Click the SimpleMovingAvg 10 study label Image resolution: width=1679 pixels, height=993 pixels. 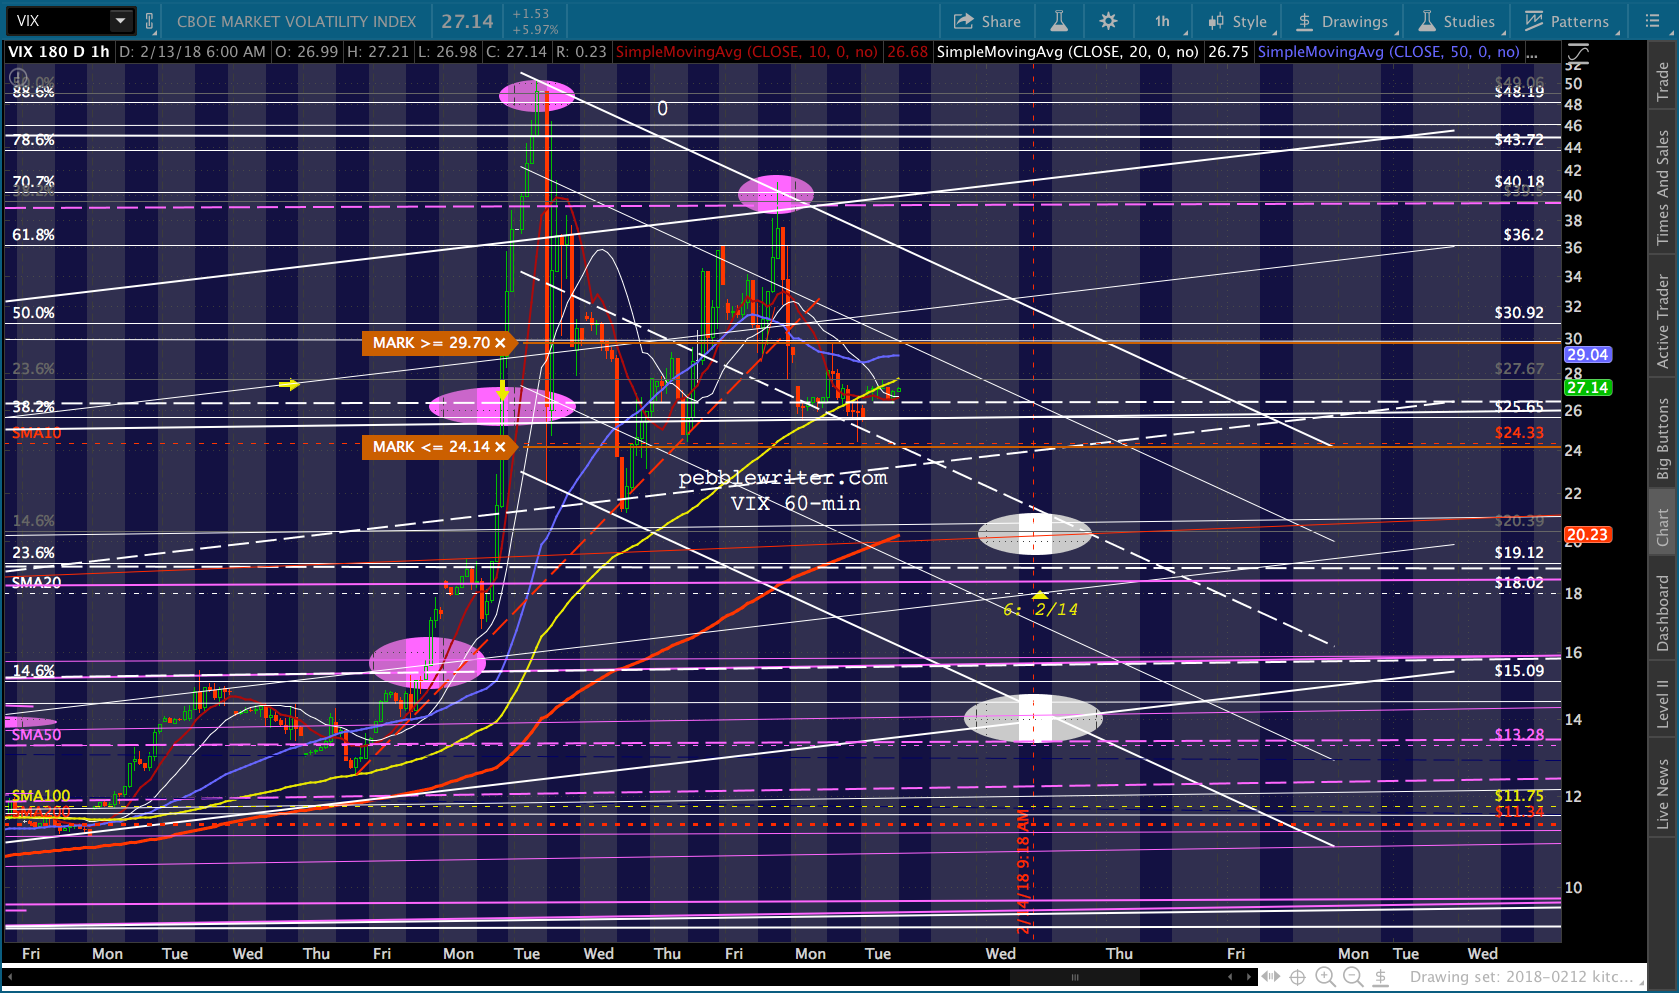(747, 52)
